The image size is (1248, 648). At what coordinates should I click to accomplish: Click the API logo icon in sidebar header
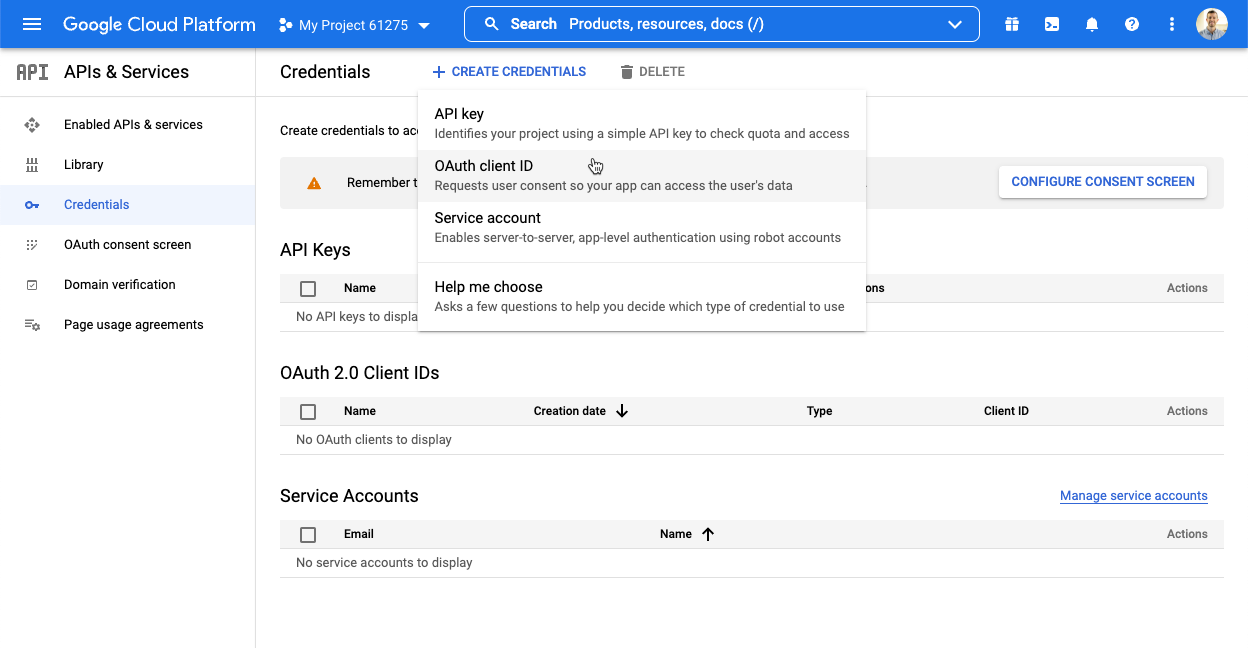pos(32,72)
